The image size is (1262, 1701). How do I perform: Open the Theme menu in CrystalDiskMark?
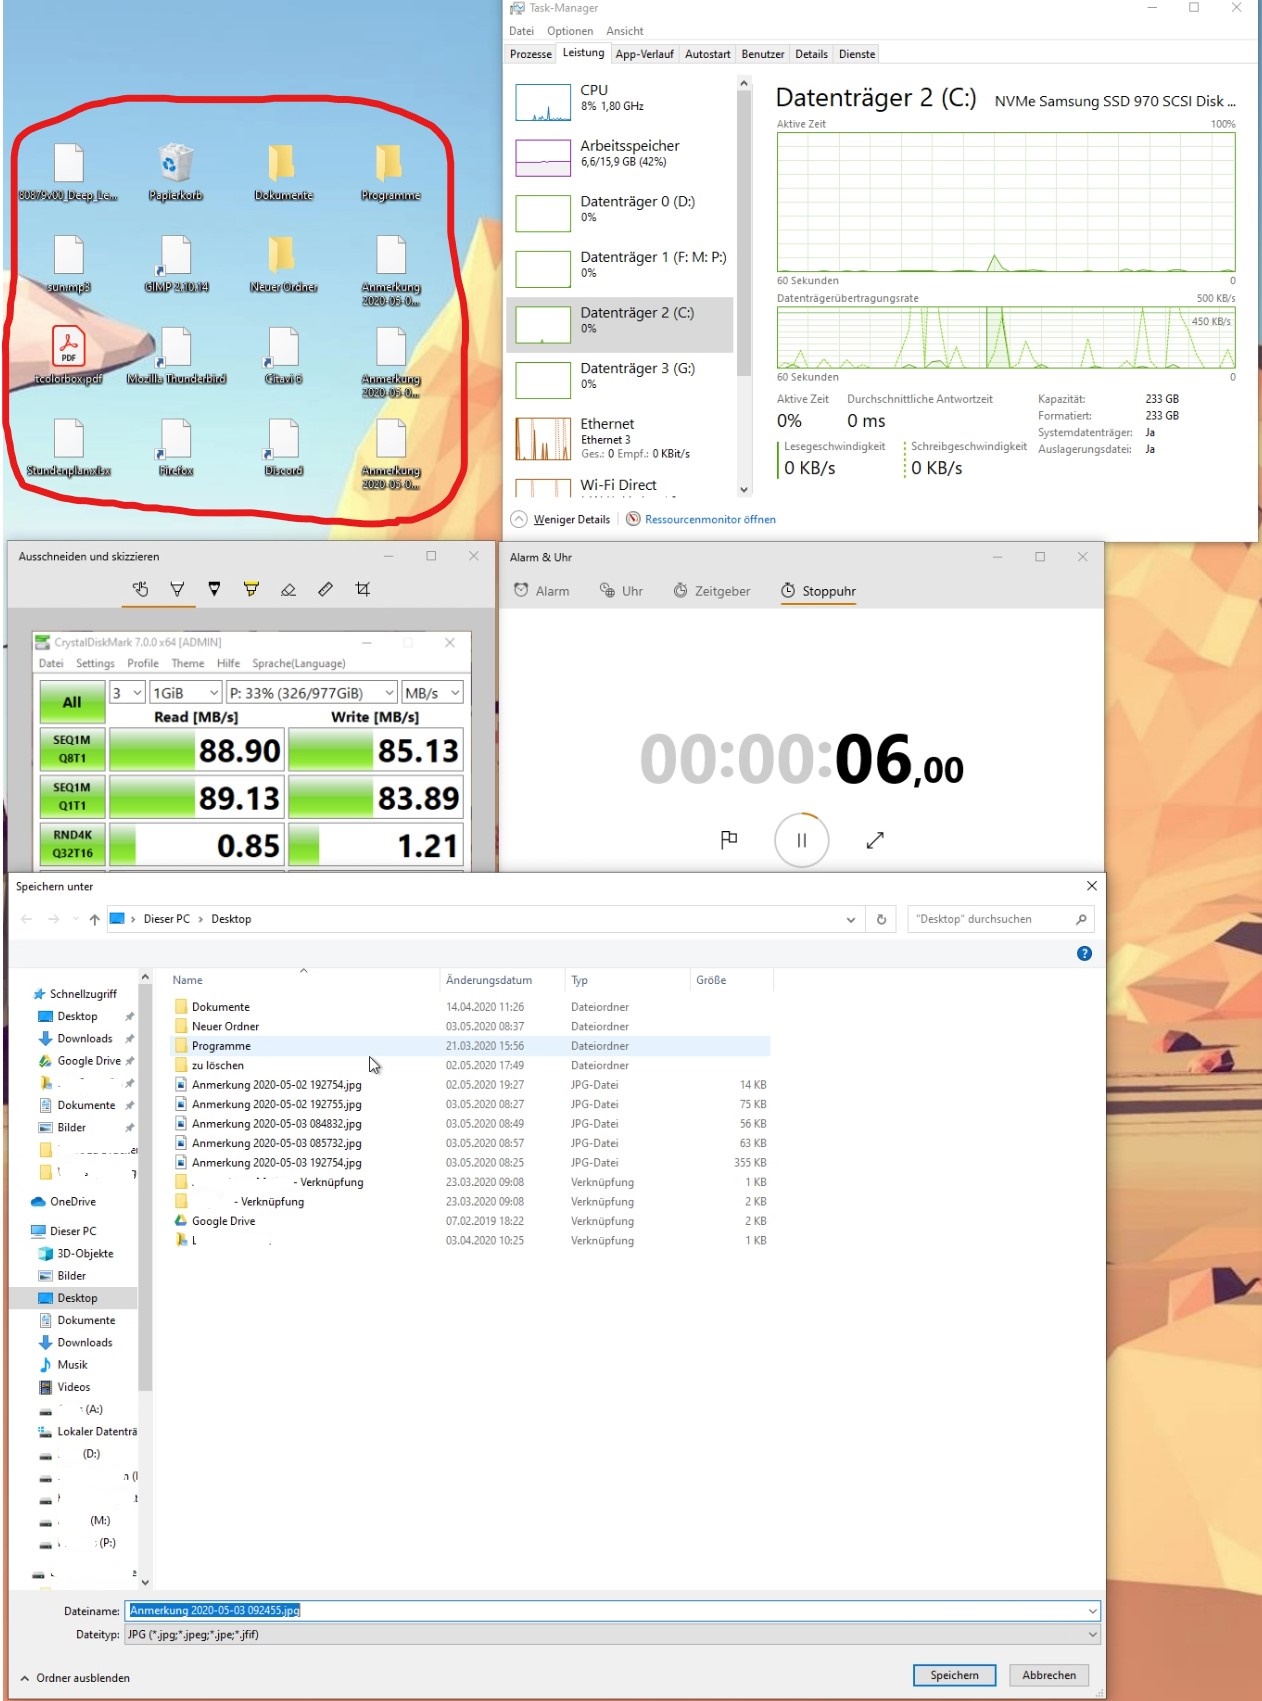click(x=187, y=663)
